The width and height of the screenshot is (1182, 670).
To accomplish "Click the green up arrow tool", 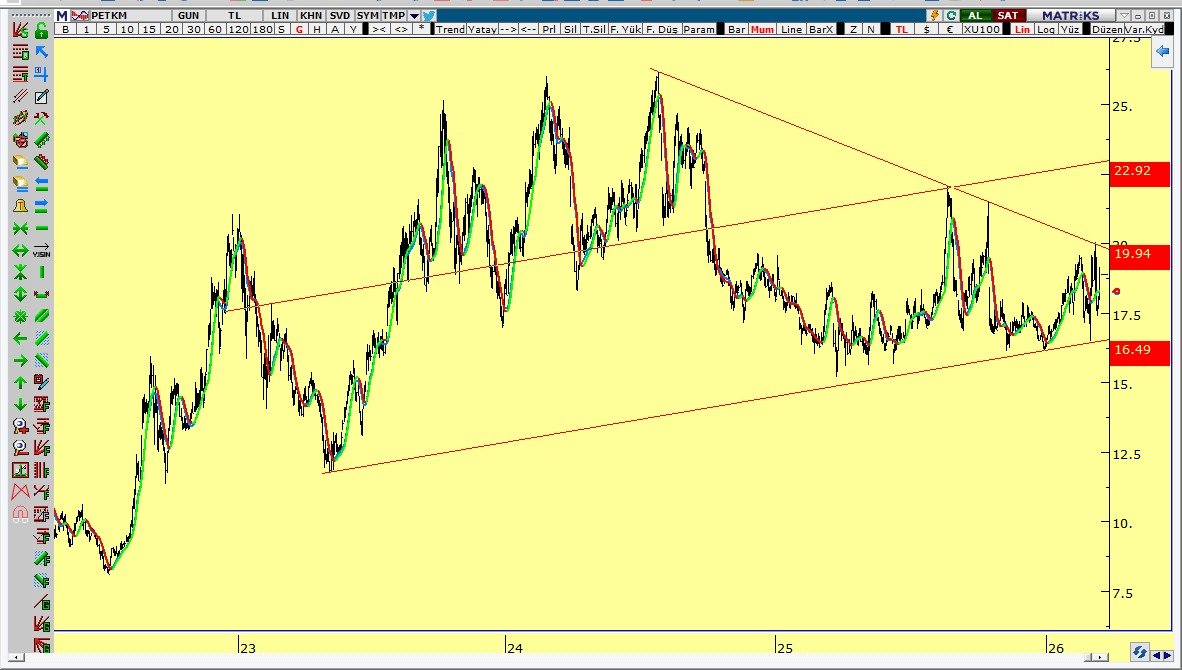I will pyautogui.click(x=20, y=383).
